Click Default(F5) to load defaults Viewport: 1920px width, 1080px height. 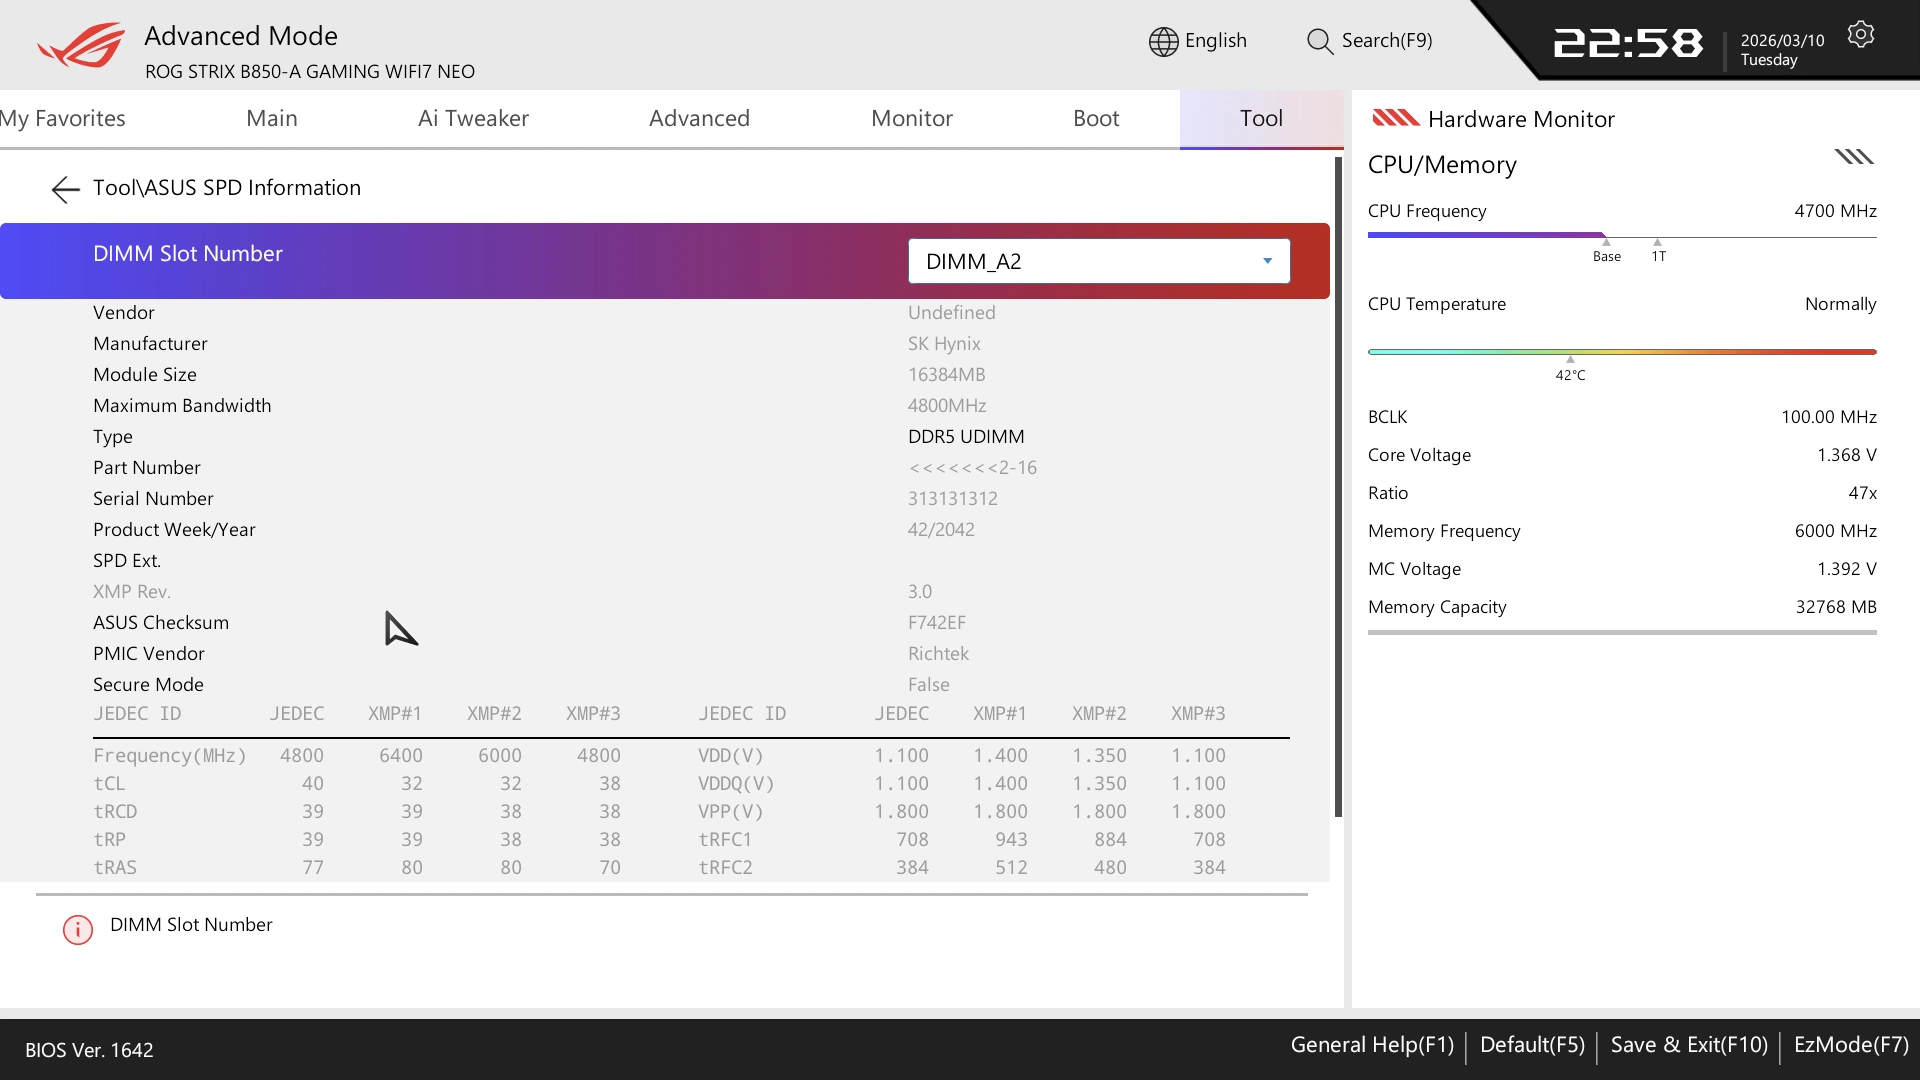(1531, 1045)
